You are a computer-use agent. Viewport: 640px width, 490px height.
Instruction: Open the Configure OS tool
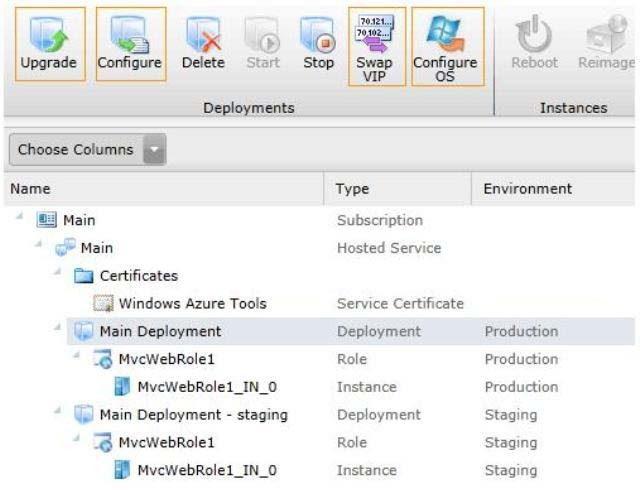447,47
